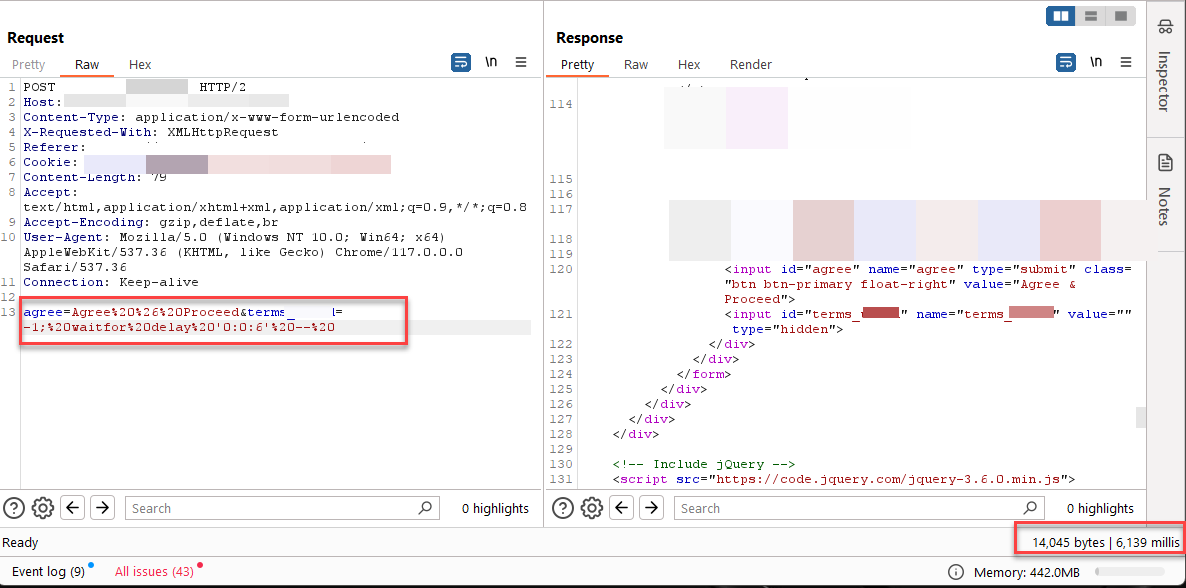This screenshot has height=588, width=1186.
Task: Open the Response panel hamburger menu
Action: (x=1126, y=62)
